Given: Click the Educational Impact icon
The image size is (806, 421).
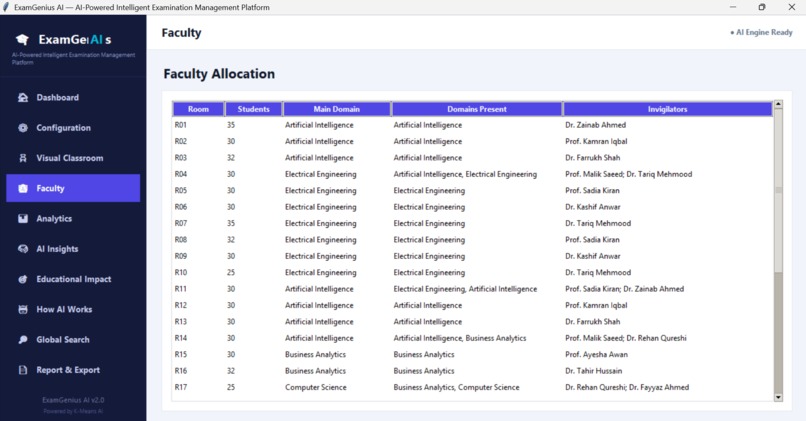Looking at the screenshot, I should click(23, 279).
